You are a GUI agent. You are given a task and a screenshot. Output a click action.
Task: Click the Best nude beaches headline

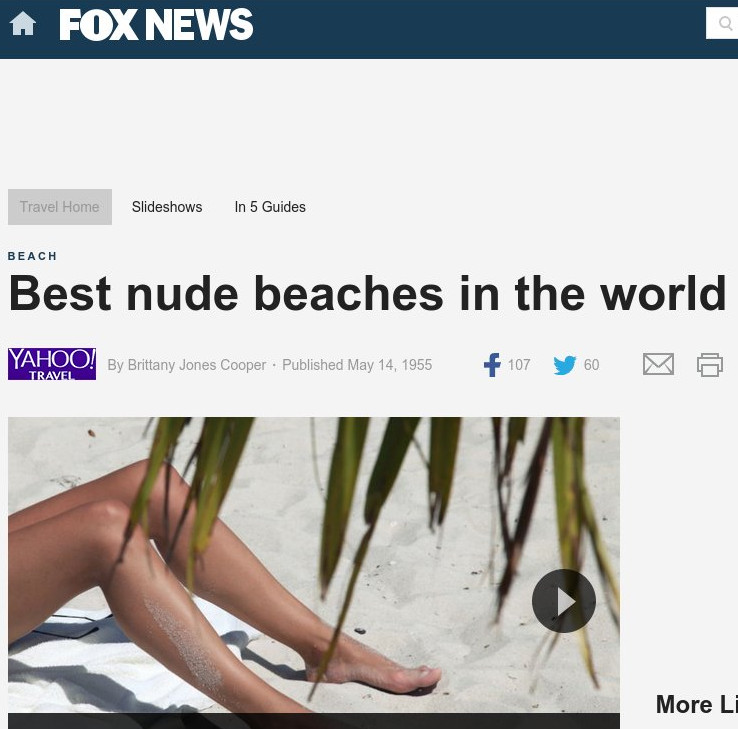[x=368, y=294]
